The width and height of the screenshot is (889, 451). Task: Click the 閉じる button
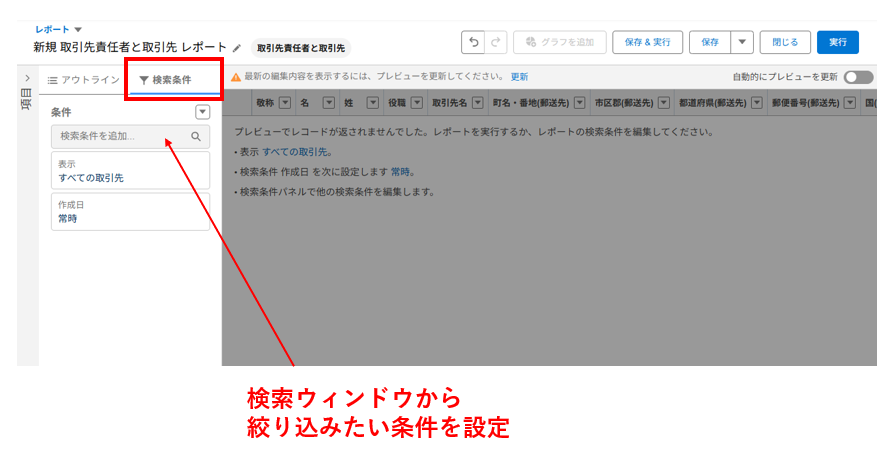click(x=785, y=43)
